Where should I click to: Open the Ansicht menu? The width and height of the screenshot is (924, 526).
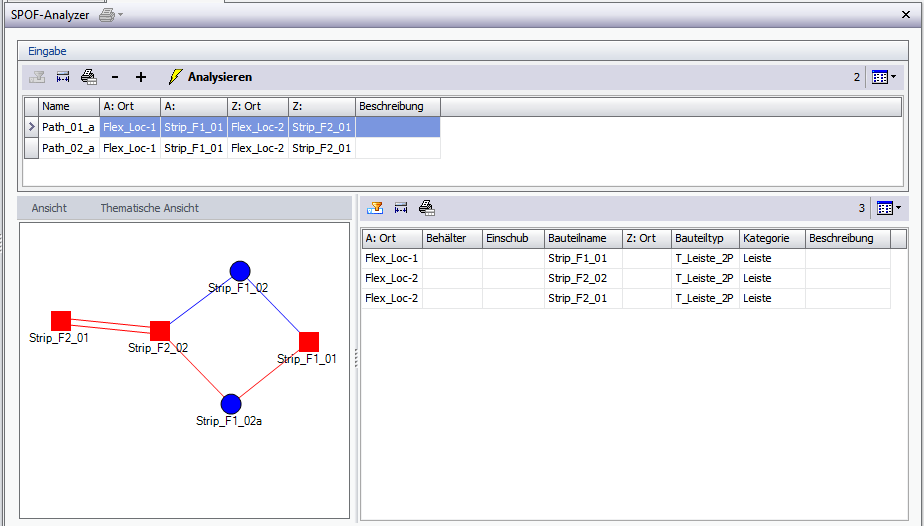[x=49, y=208]
